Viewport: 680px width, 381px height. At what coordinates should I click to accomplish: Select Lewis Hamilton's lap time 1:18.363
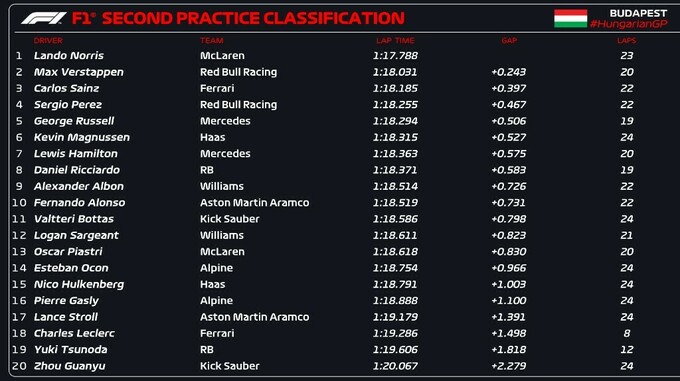point(395,153)
